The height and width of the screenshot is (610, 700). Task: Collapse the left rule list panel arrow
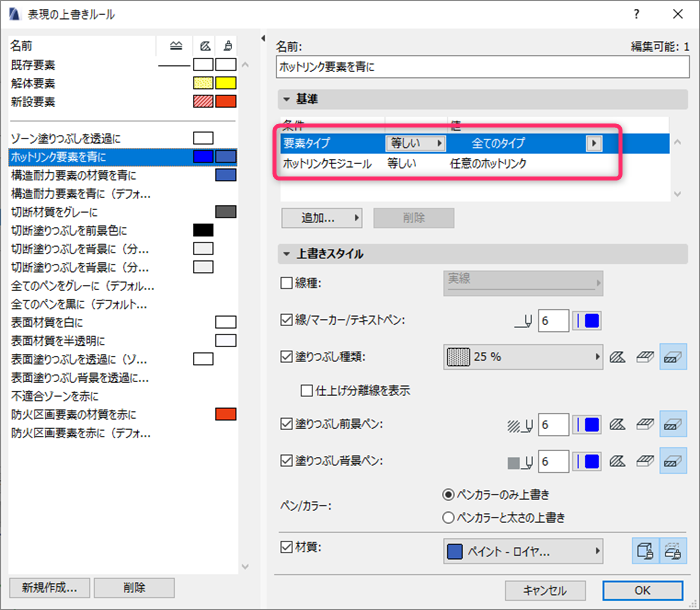(263, 38)
